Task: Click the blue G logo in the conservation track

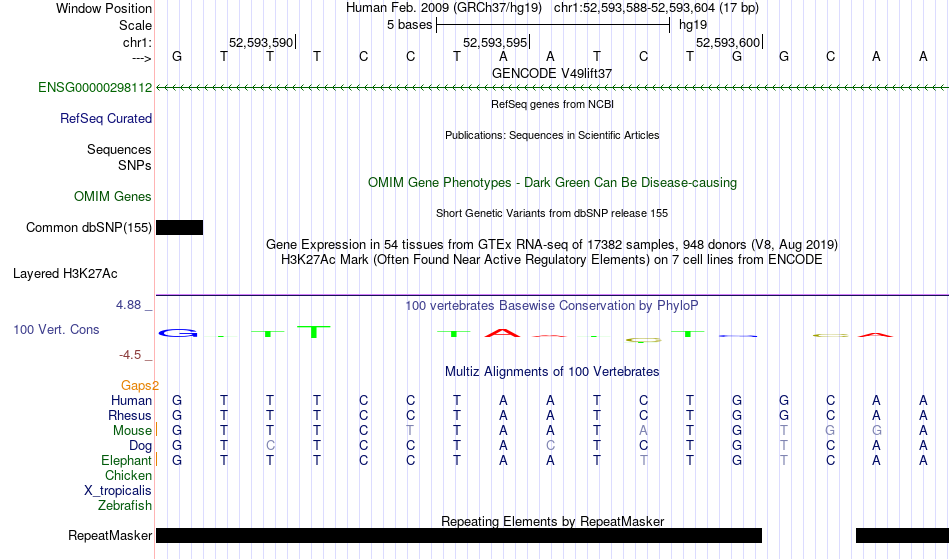Action: coord(178,332)
